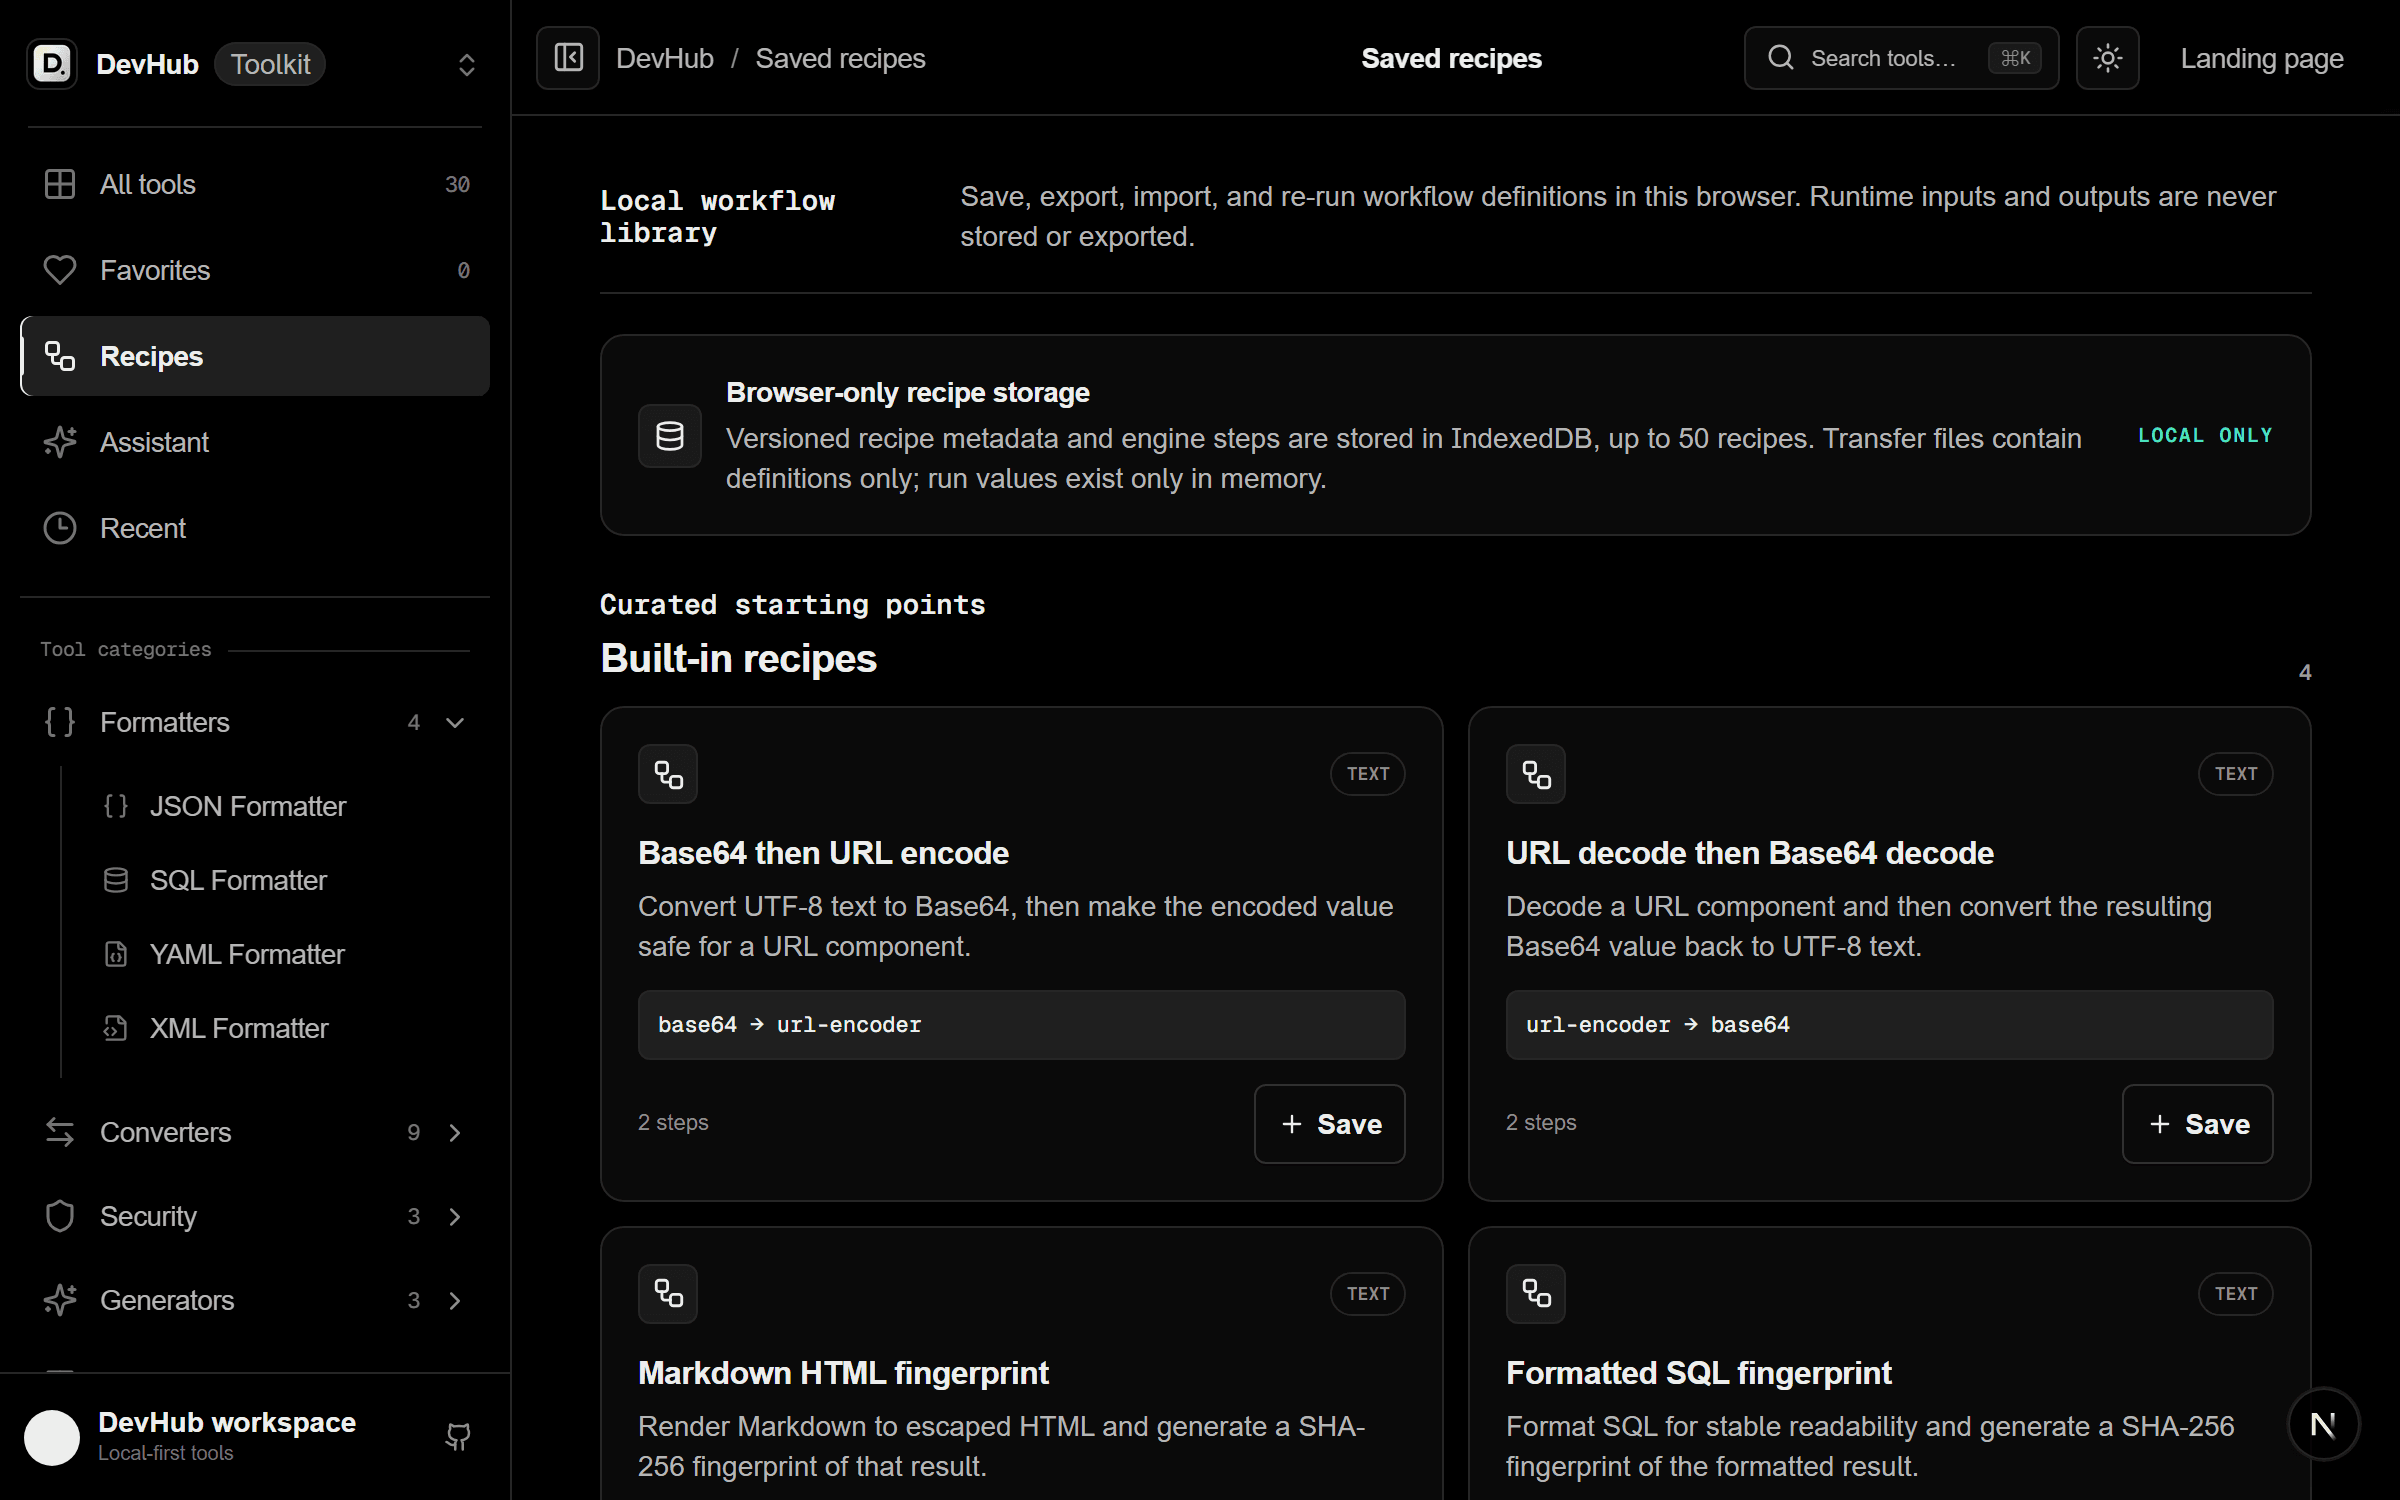Click into the Search tools field
The image size is (2400, 1500).
tap(1901, 58)
